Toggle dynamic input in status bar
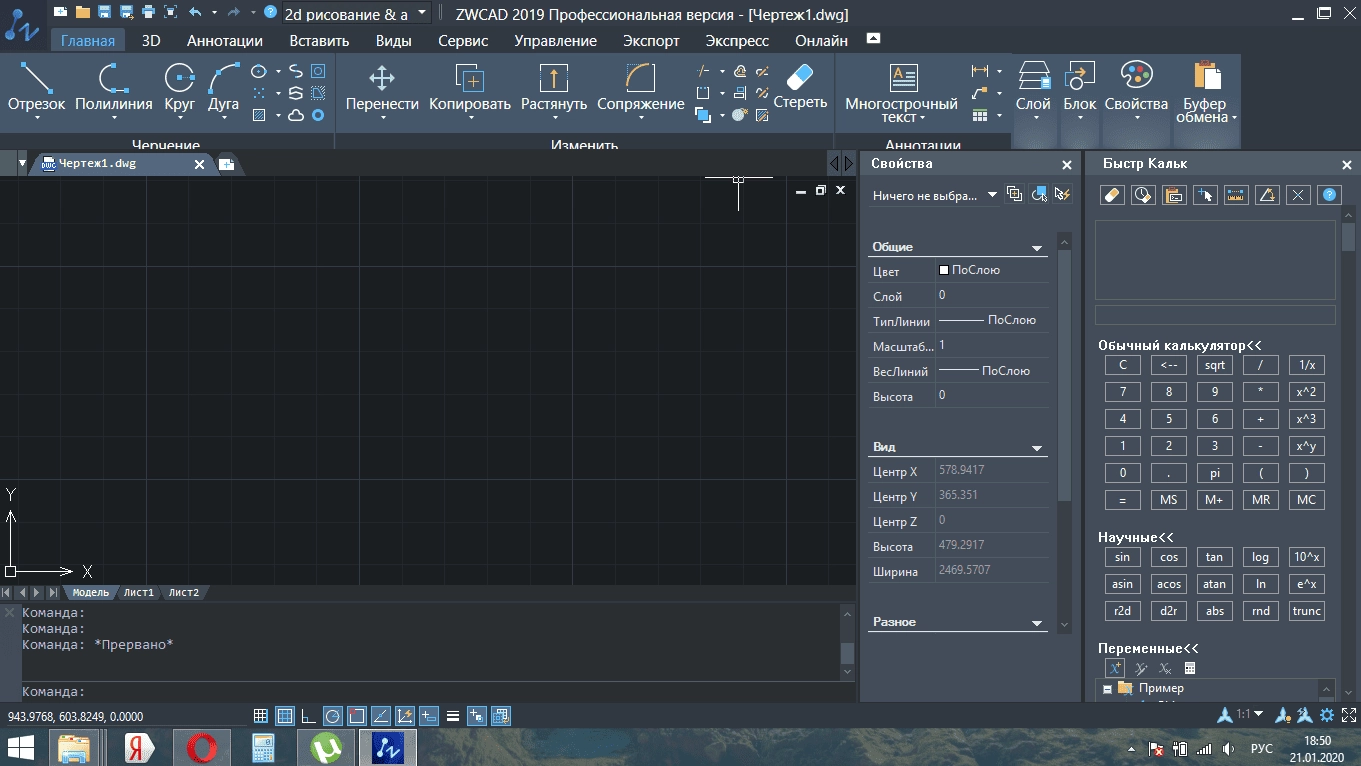This screenshot has width=1361, height=766. point(429,716)
